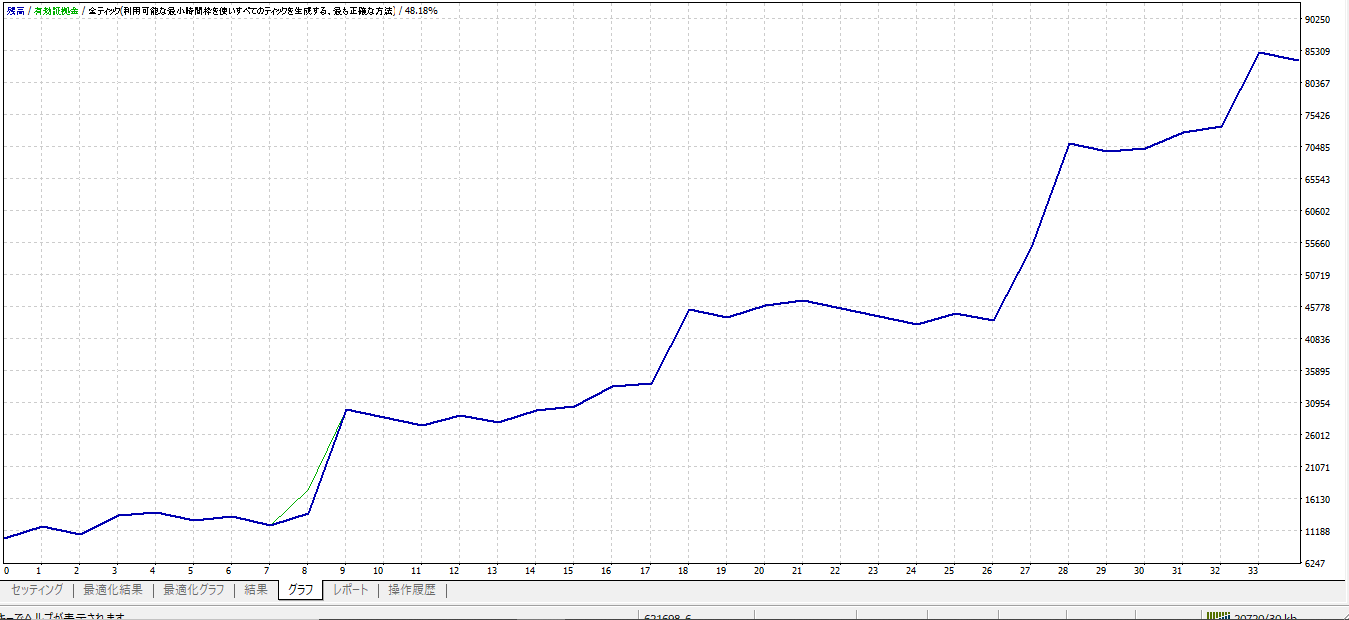Open the セッティング tab
The width and height of the screenshot is (1349, 620).
coord(37,590)
